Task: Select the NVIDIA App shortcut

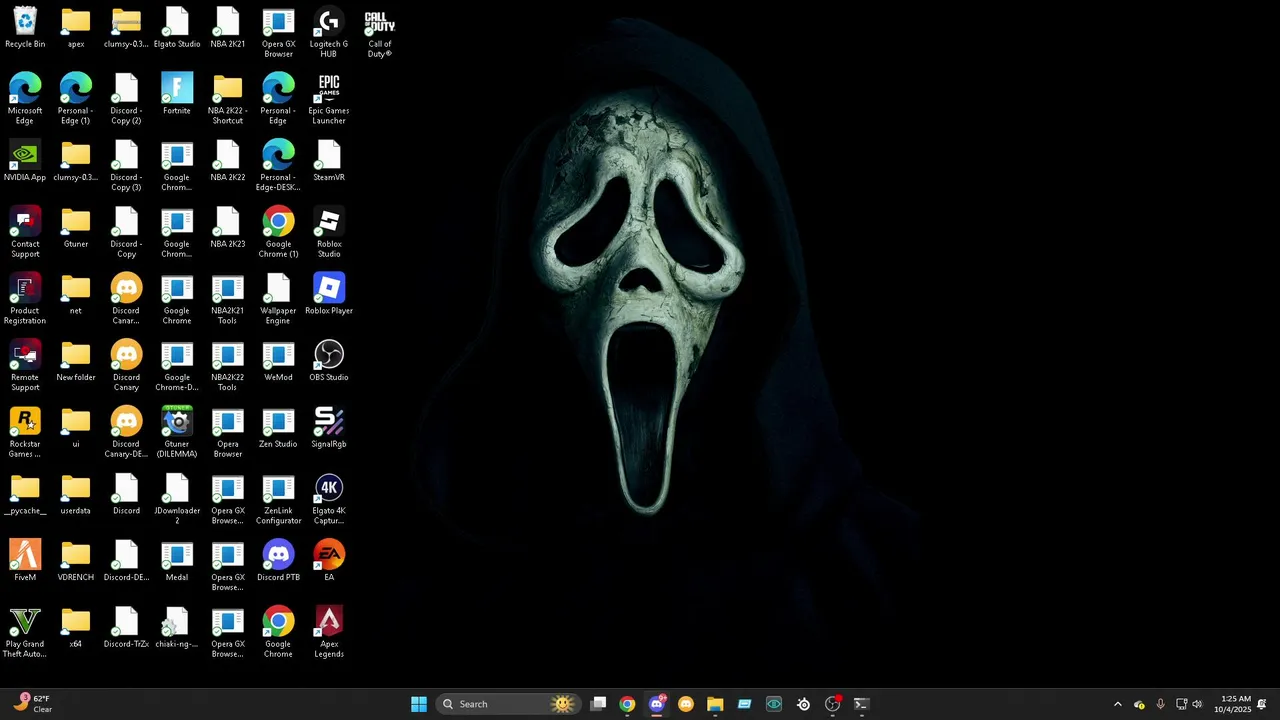Action: (25, 161)
